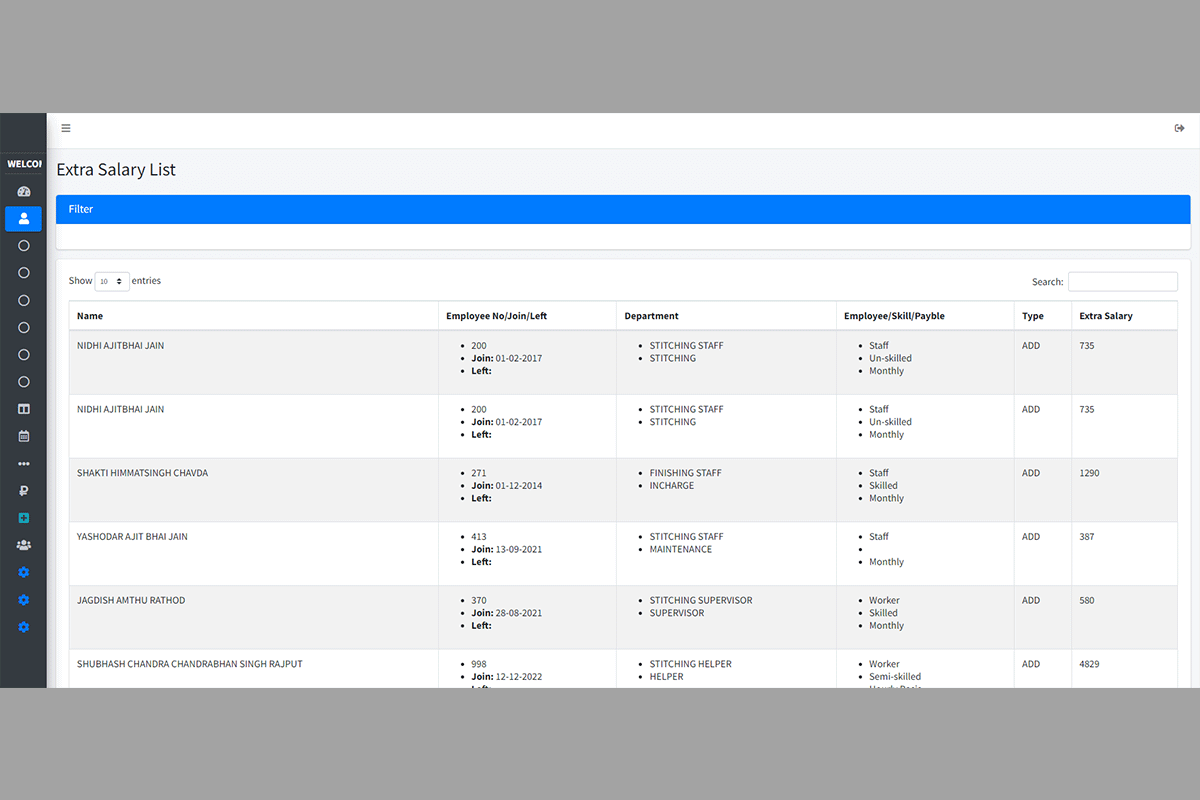Open the dashboard speedometer icon in the sidebar
This screenshot has width=1200, height=800.
[24, 191]
